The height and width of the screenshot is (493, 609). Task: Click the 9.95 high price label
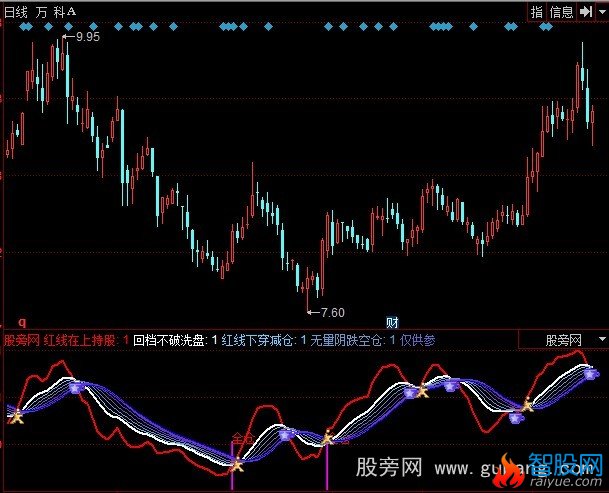coord(88,37)
